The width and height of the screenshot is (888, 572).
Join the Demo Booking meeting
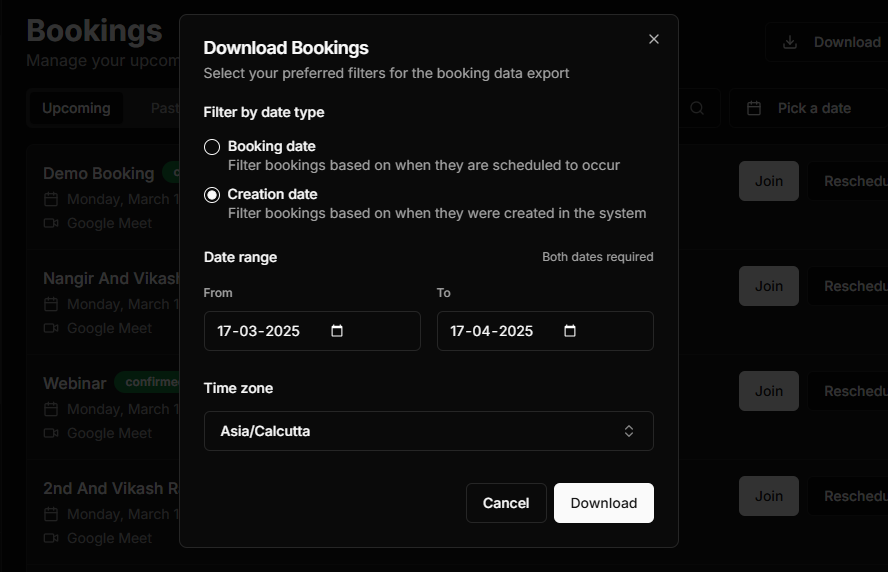(769, 181)
